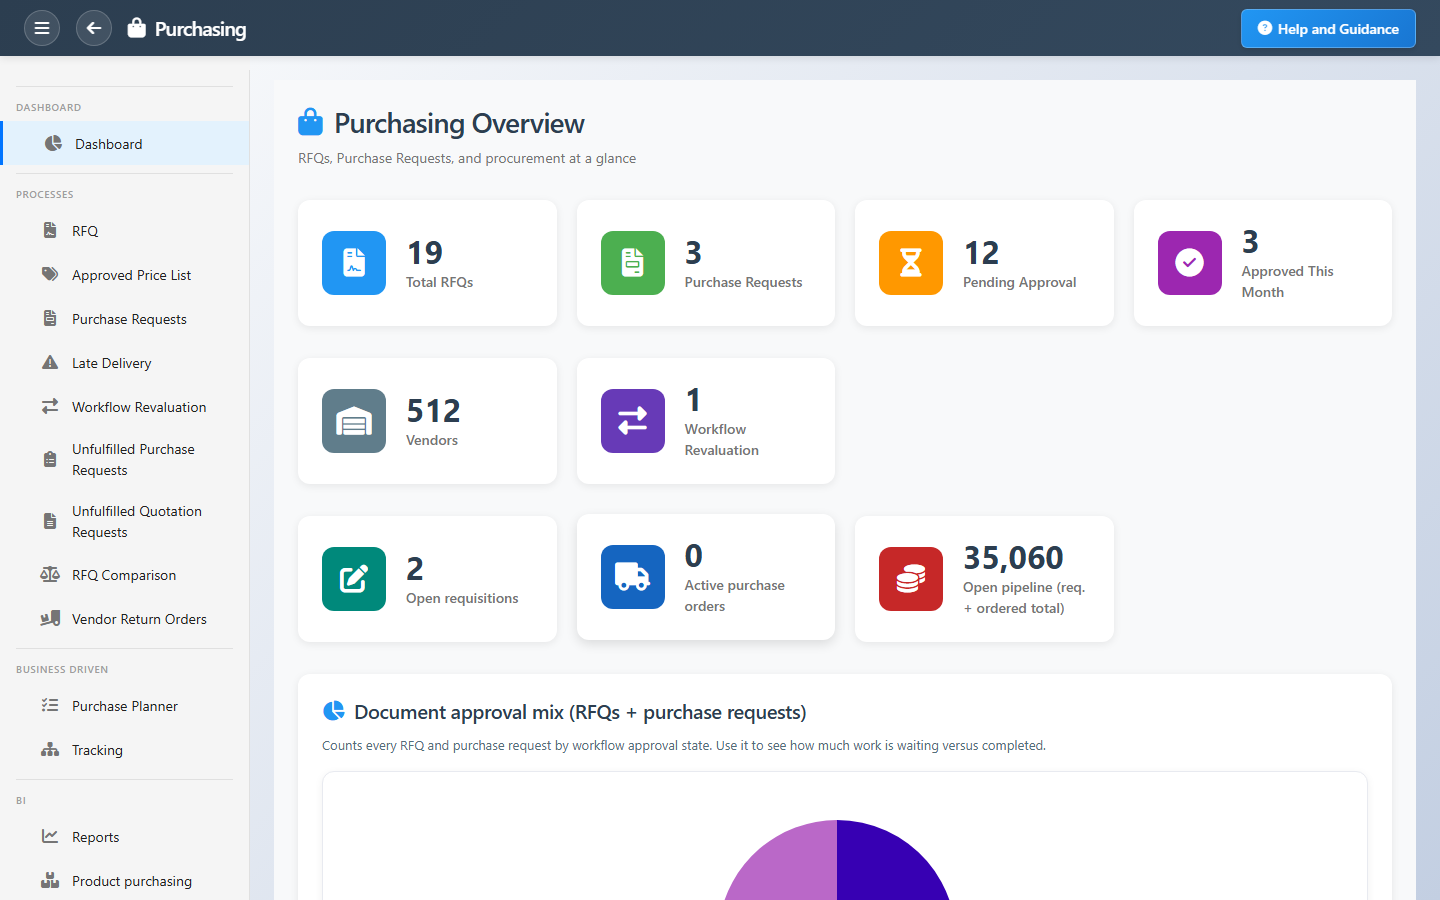The width and height of the screenshot is (1440, 900).
Task: Go to RFQ Comparison
Action: tap(125, 575)
